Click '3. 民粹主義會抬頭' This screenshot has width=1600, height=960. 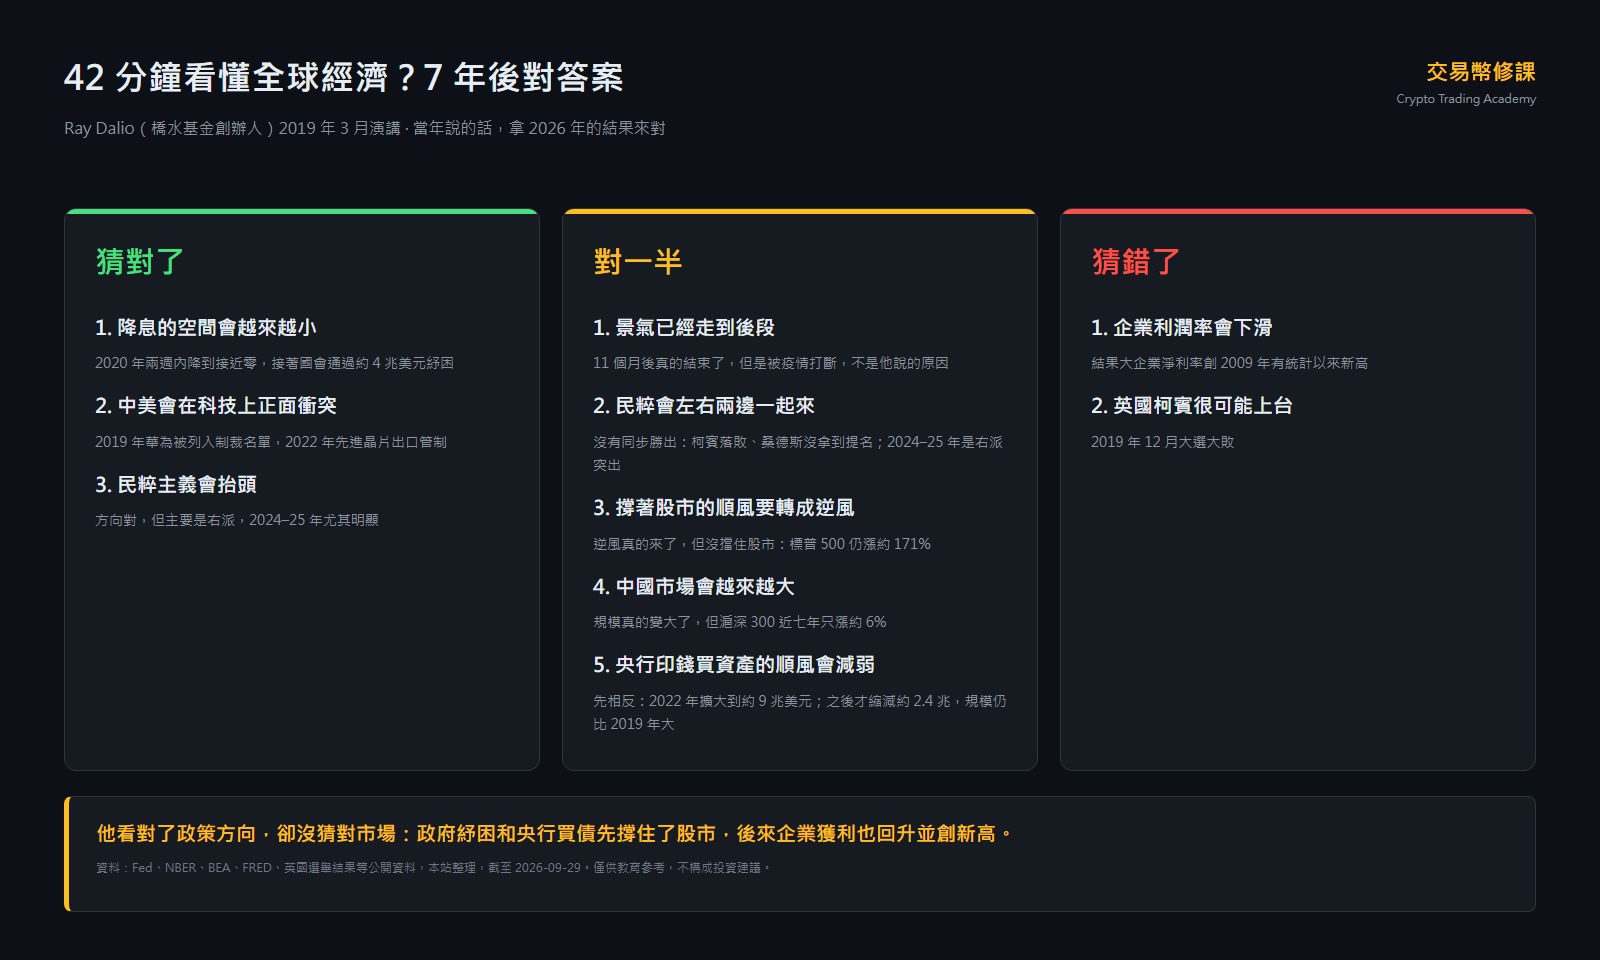coord(176,485)
